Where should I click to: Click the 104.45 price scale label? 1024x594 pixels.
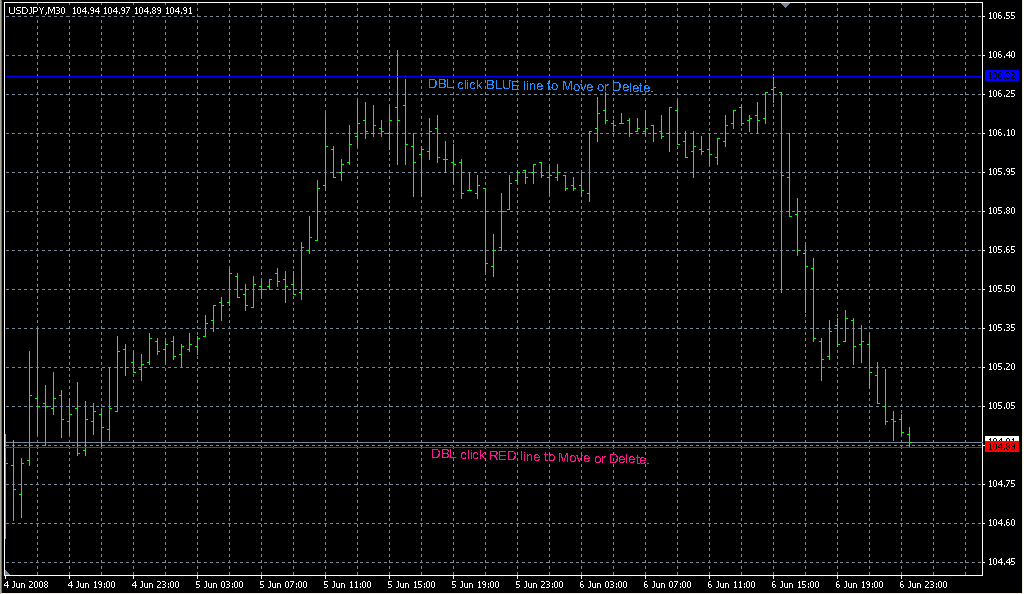point(1002,562)
